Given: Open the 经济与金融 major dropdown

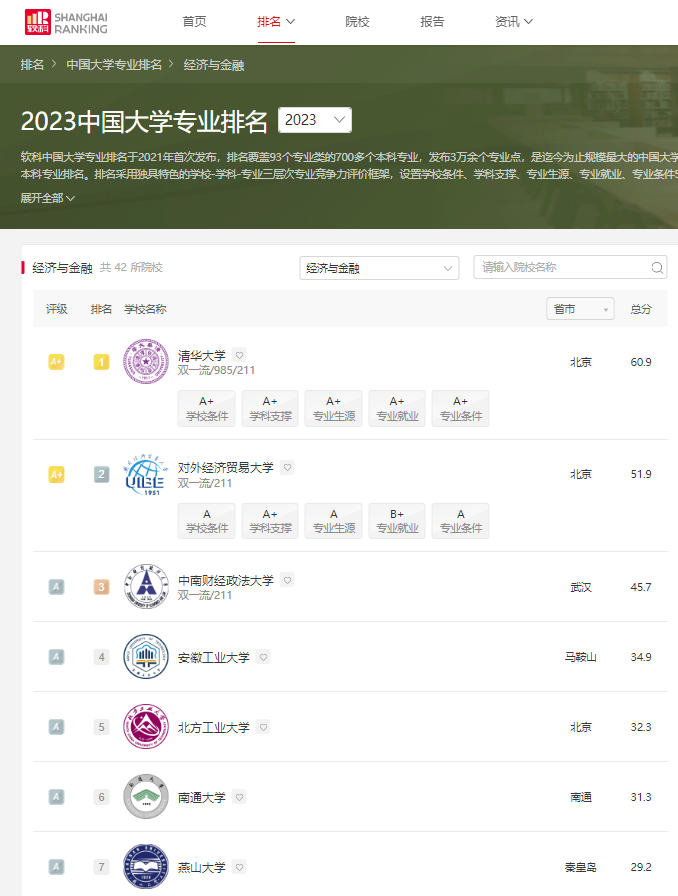Looking at the screenshot, I should (379, 268).
